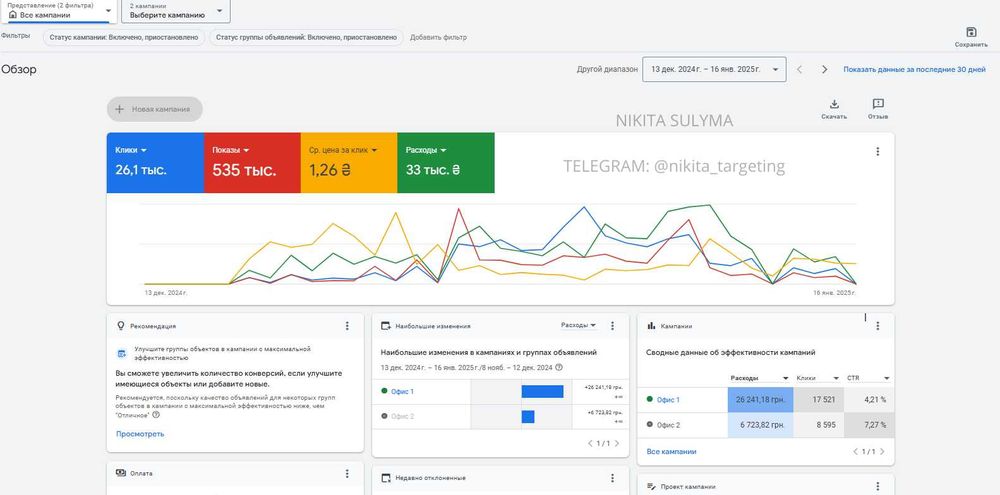Open Выберите кампанию dropdown
This screenshot has height=495, width=1000.
point(176,11)
